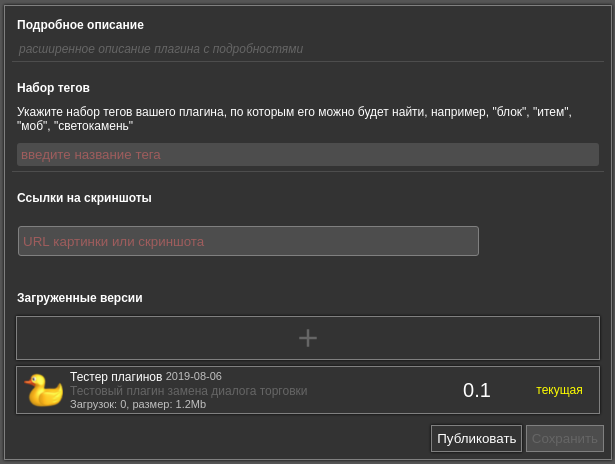Focus the tag name input field
The height and width of the screenshot is (464, 615).
pyautogui.click(x=307, y=154)
